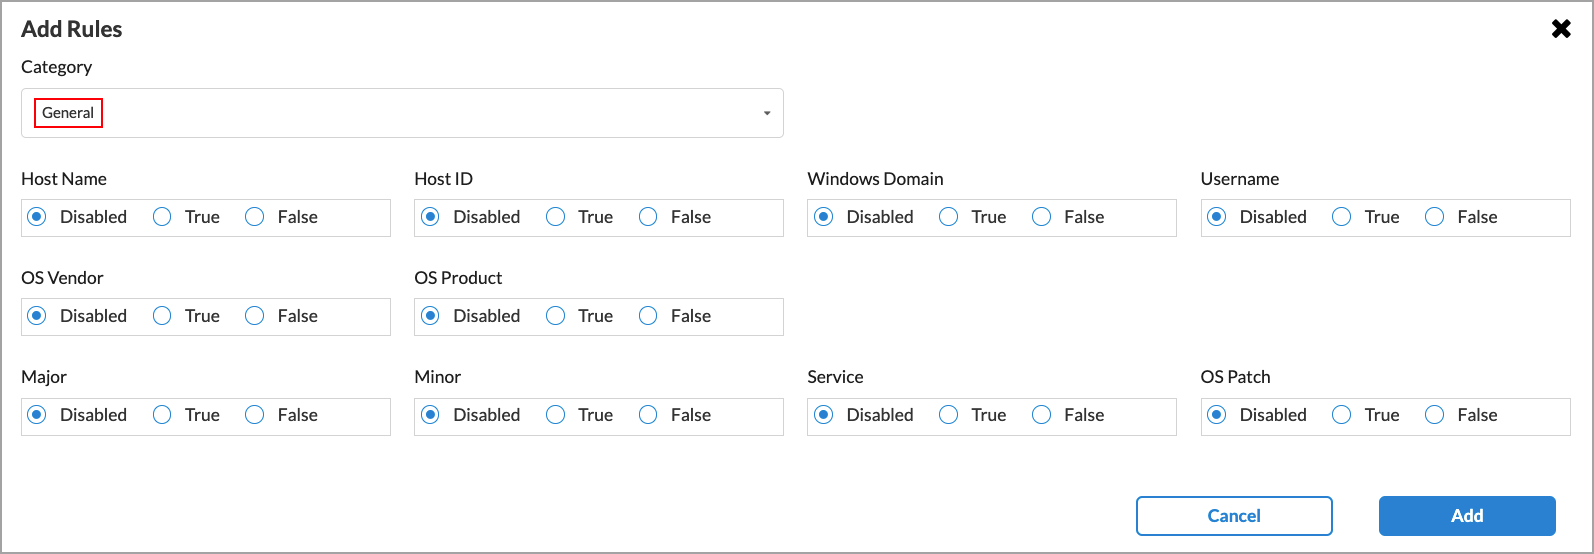This screenshot has width=1594, height=554.
Task: Choose False for Windows Domain
Action: [x=1042, y=217]
